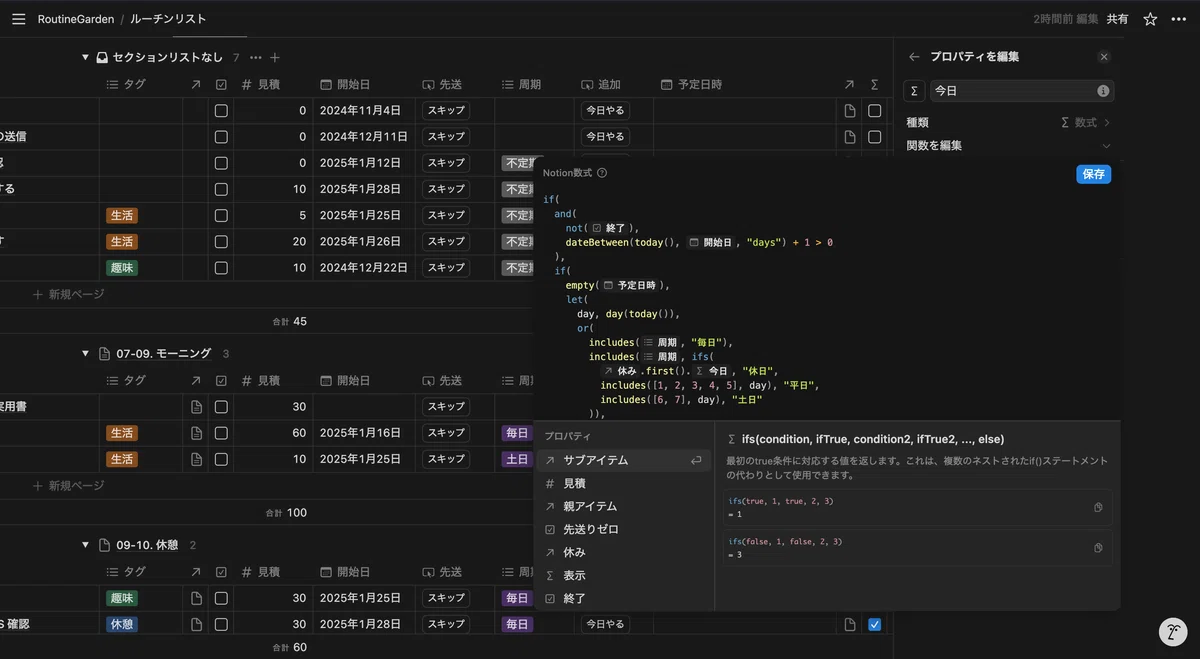Select 親アイテム property suggestion
This screenshot has width=1200, height=659.
click(623, 506)
